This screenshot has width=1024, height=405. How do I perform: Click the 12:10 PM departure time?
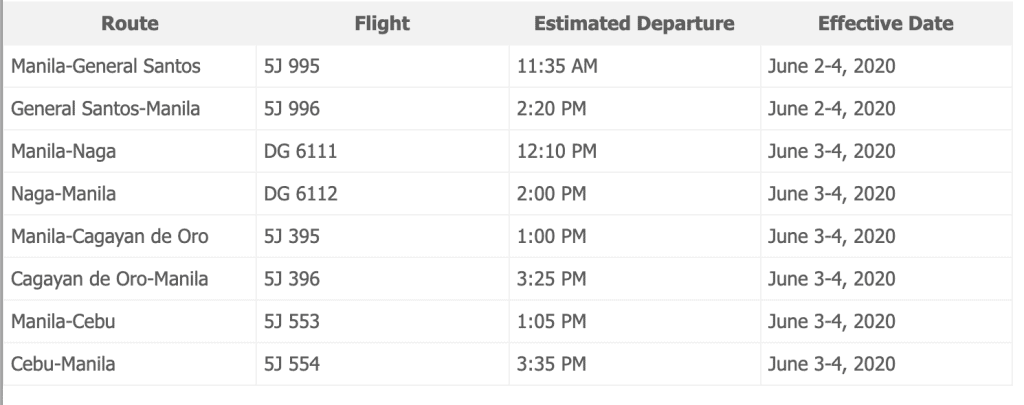click(556, 152)
